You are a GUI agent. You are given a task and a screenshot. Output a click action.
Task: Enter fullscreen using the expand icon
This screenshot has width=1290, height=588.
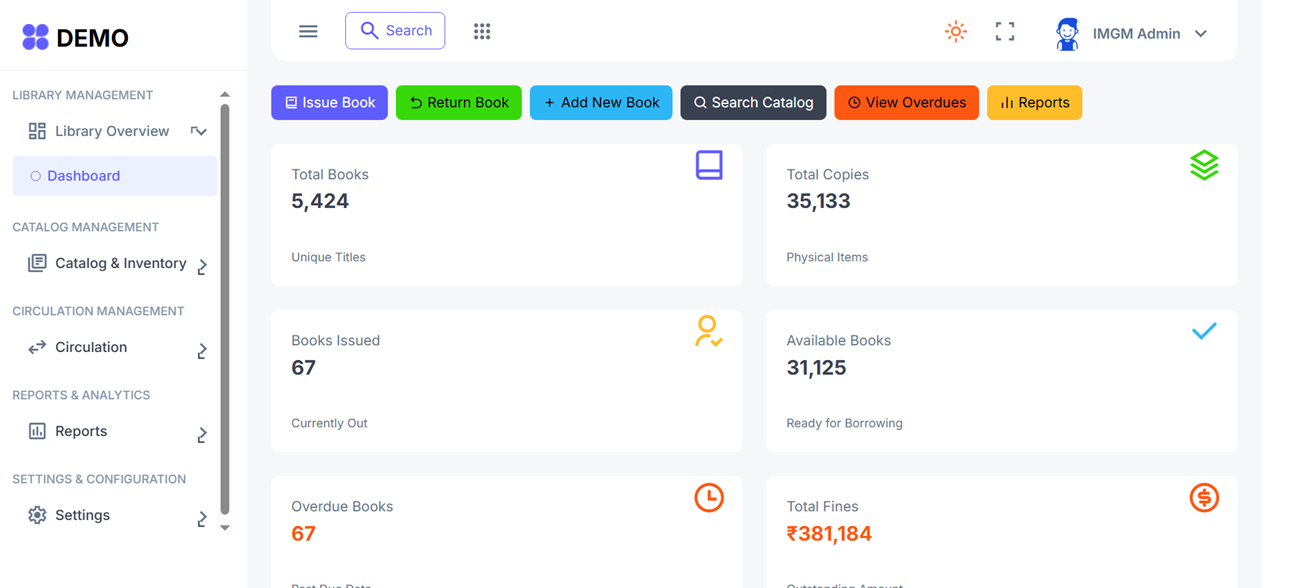point(1005,31)
